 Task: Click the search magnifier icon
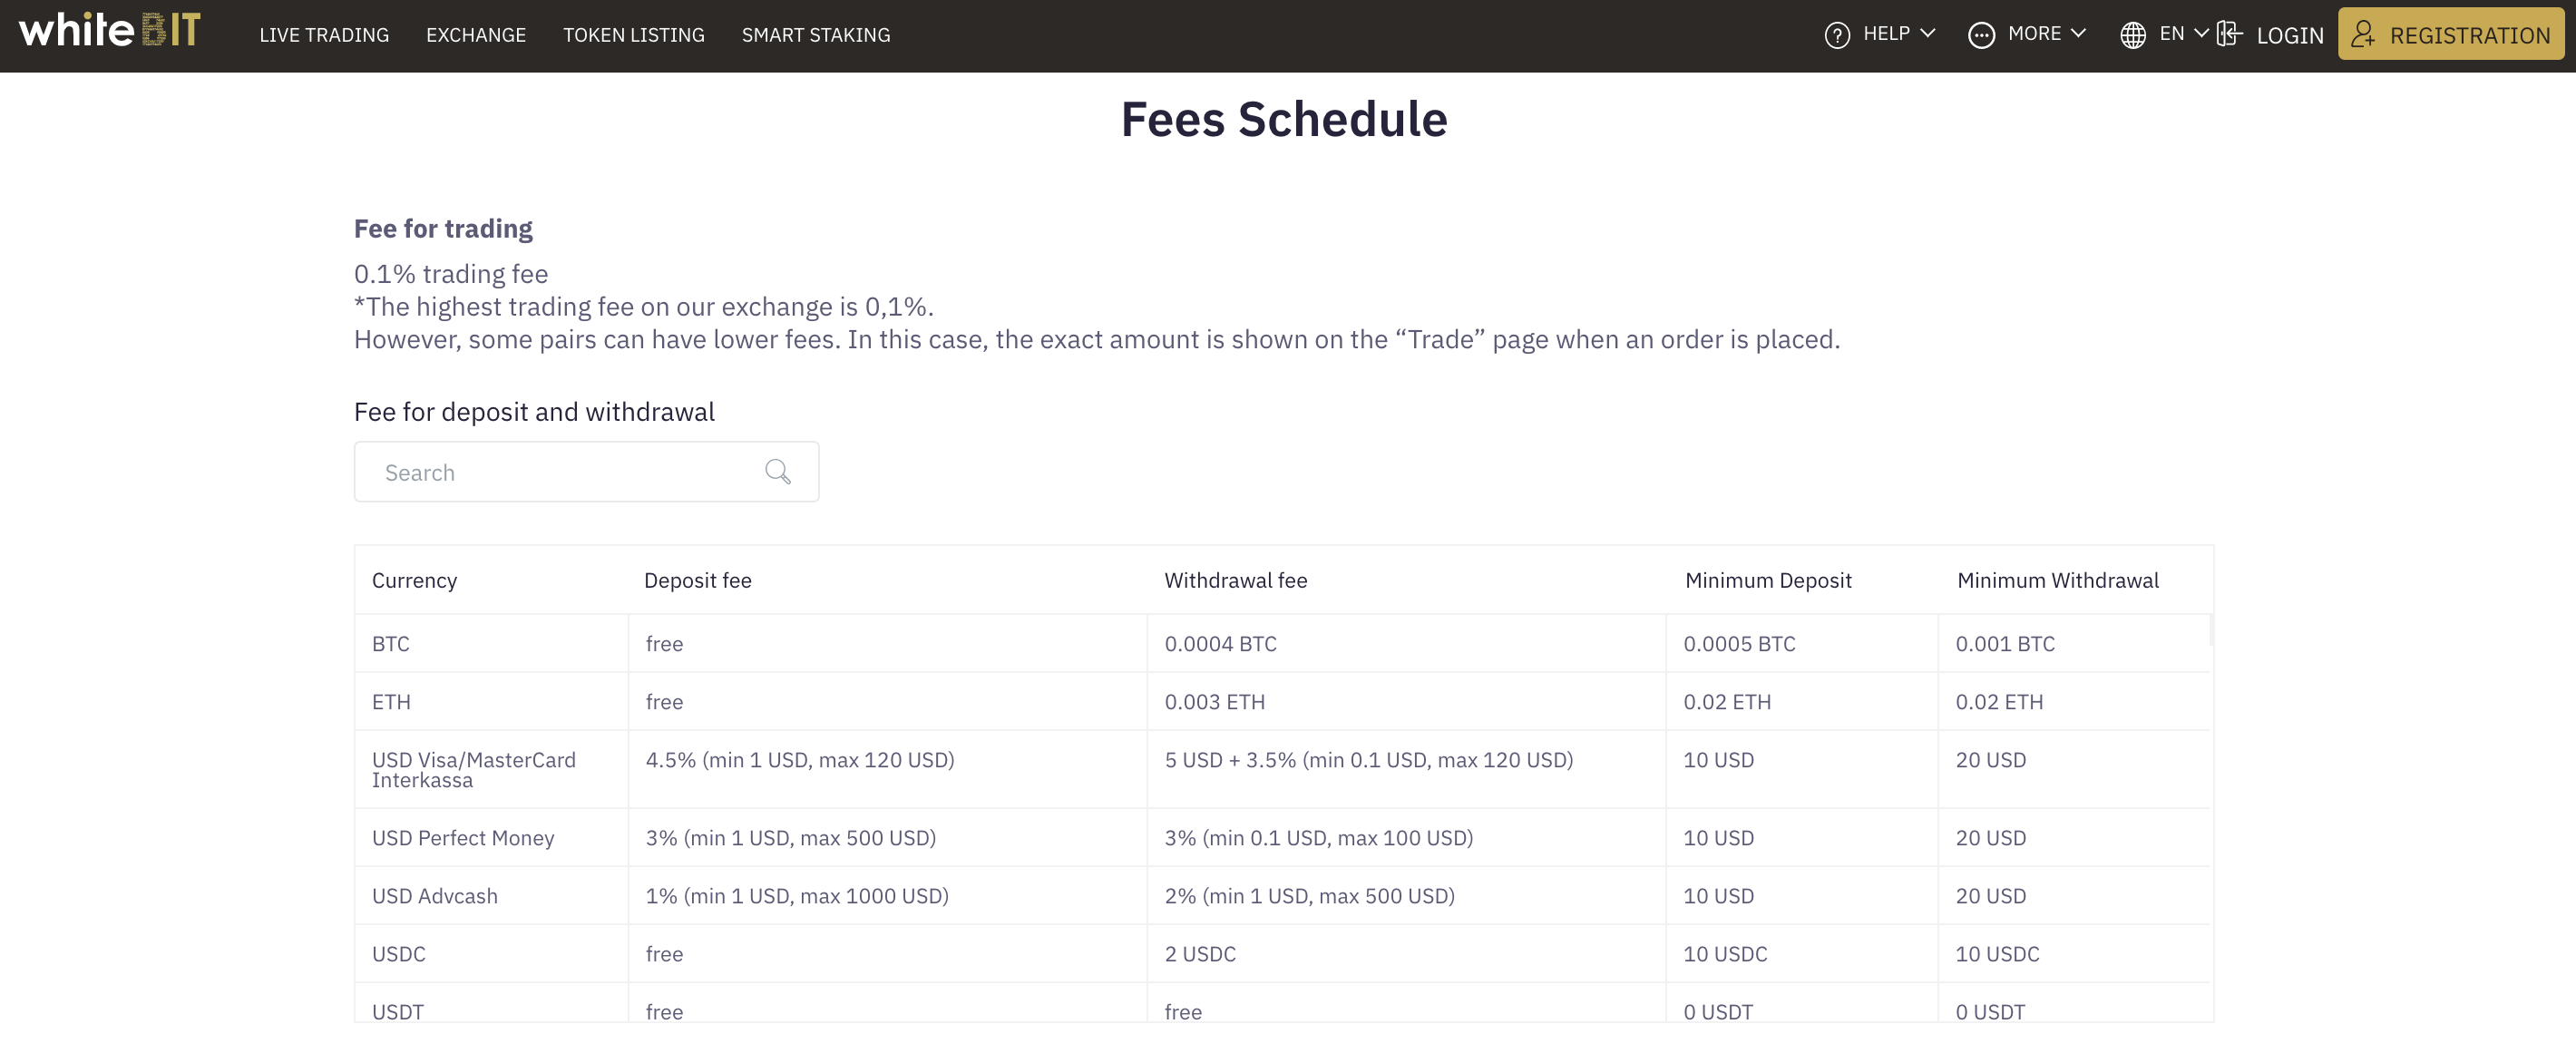(x=777, y=472)
